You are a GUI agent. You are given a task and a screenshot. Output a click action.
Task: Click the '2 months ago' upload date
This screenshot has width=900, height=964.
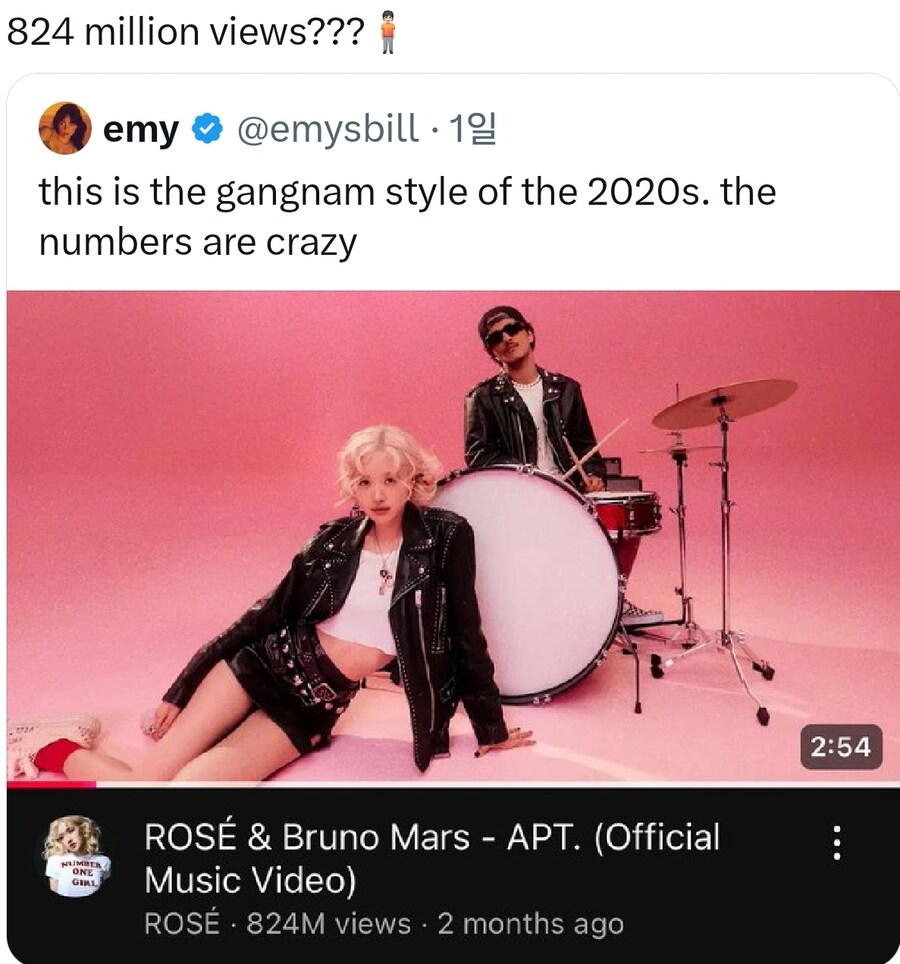click(530, 924)
